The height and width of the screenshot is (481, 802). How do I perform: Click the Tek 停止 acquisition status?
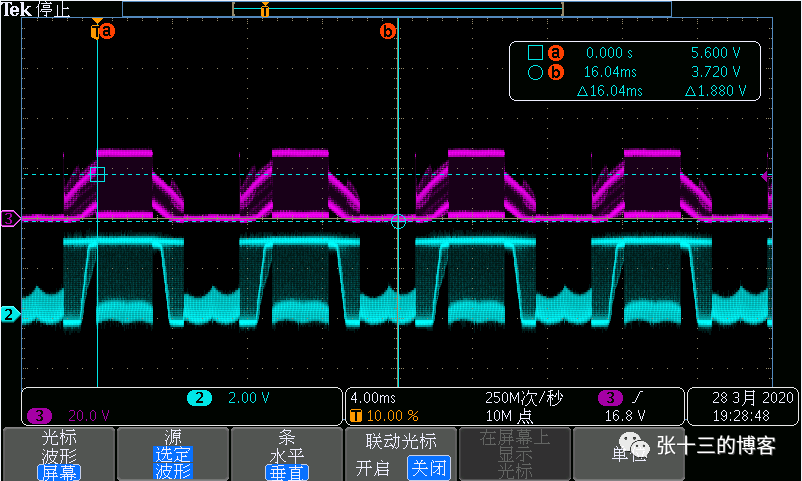point(35,9)
